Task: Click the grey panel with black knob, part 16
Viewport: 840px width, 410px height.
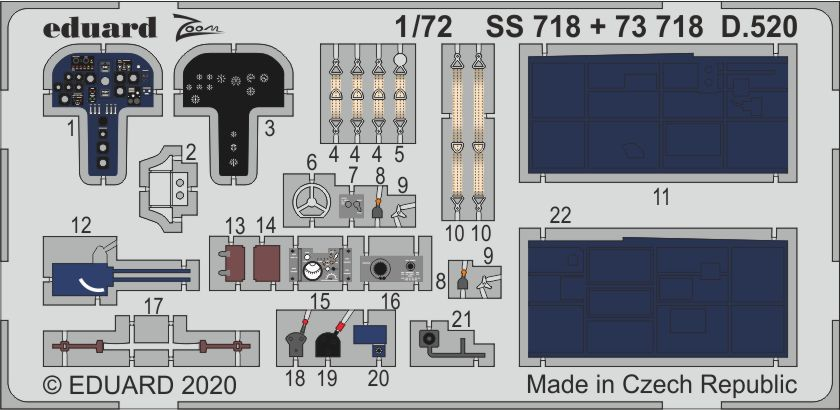Action: pyautogui.click(x=395, y=267)
